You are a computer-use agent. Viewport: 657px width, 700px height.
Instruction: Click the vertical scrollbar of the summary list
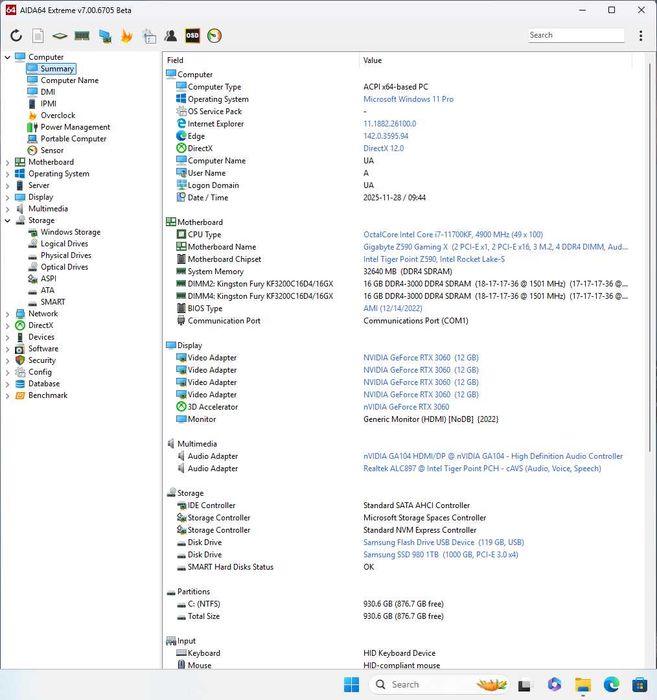click(x=649, y=257)
